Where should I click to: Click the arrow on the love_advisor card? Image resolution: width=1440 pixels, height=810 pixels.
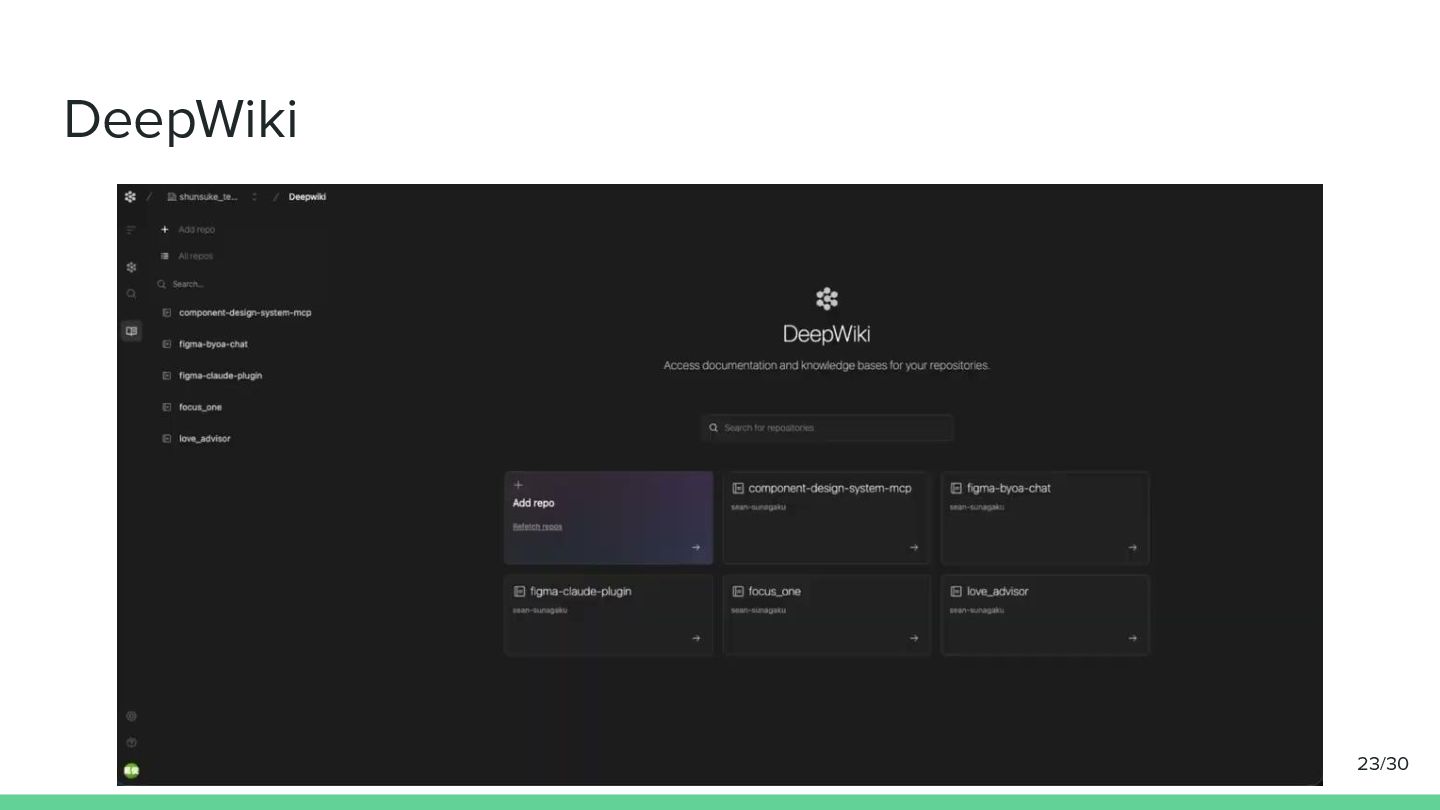pyautogui.click(x=1133, y=639)
